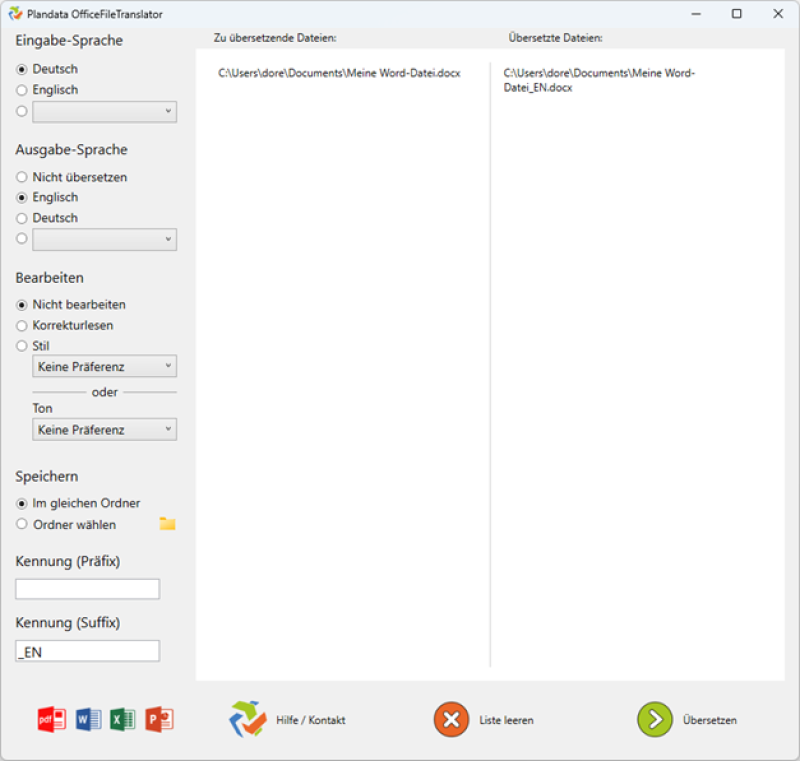Open folder picker via yellow folder icon
This screenshot has height=761, width=800.
coord(167,524)
